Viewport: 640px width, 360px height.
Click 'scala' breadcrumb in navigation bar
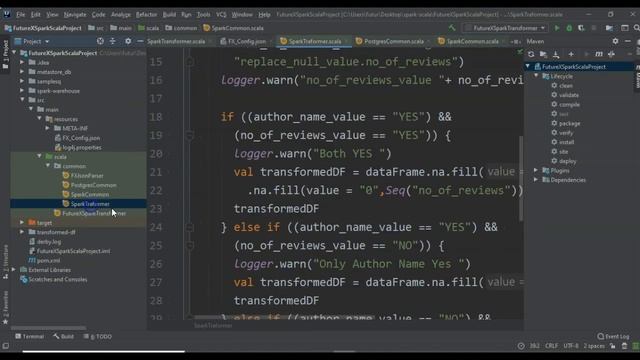[149, 28]
